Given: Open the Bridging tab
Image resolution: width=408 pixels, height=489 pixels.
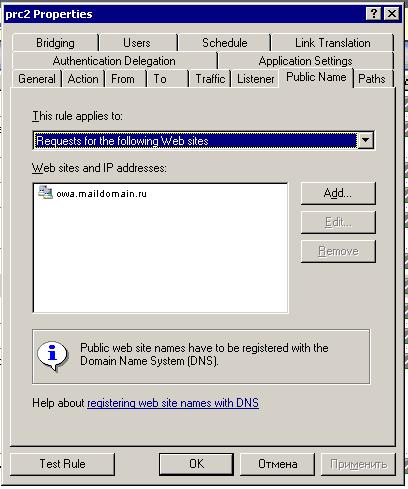Looking at the screenshot, I should 55,43.
